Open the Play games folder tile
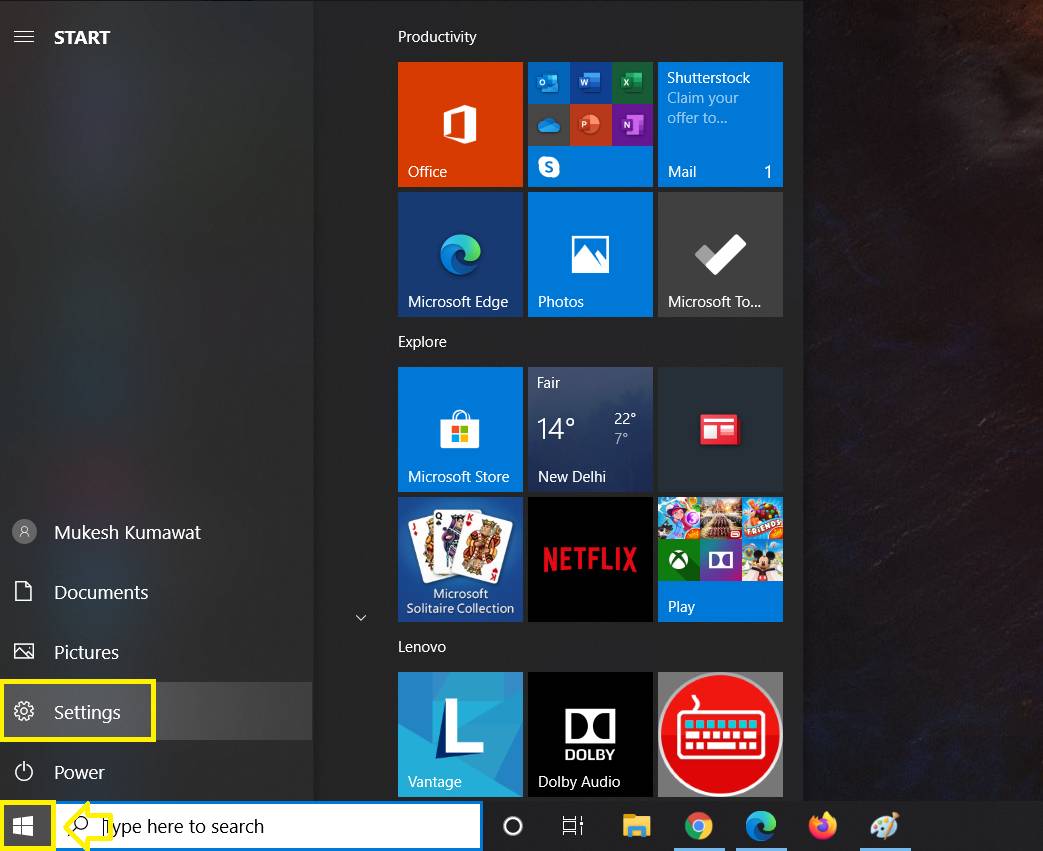The width and height of the screenshot is (1043, 851). pyautogui.click(x=720, y=559)
